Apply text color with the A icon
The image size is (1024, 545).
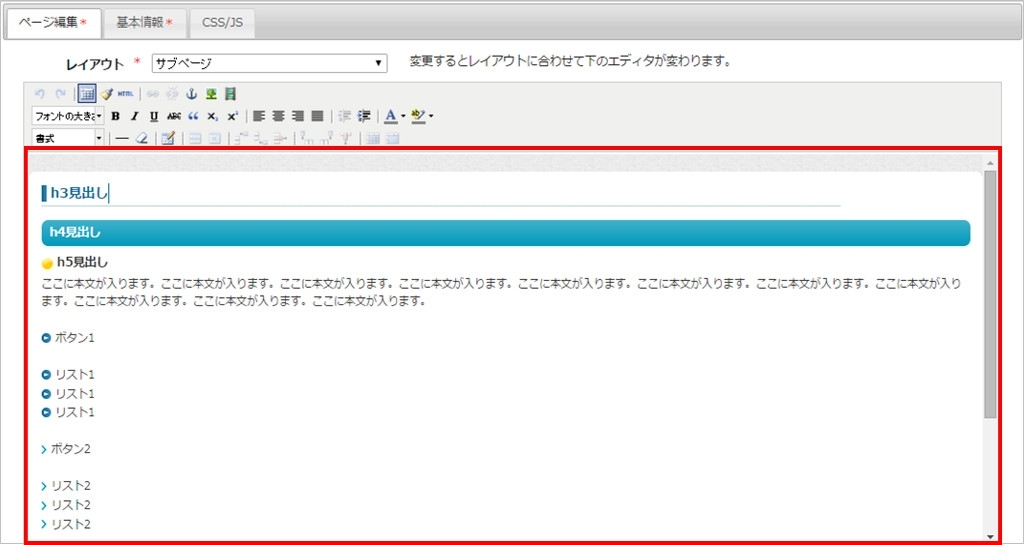coord(391,116)
